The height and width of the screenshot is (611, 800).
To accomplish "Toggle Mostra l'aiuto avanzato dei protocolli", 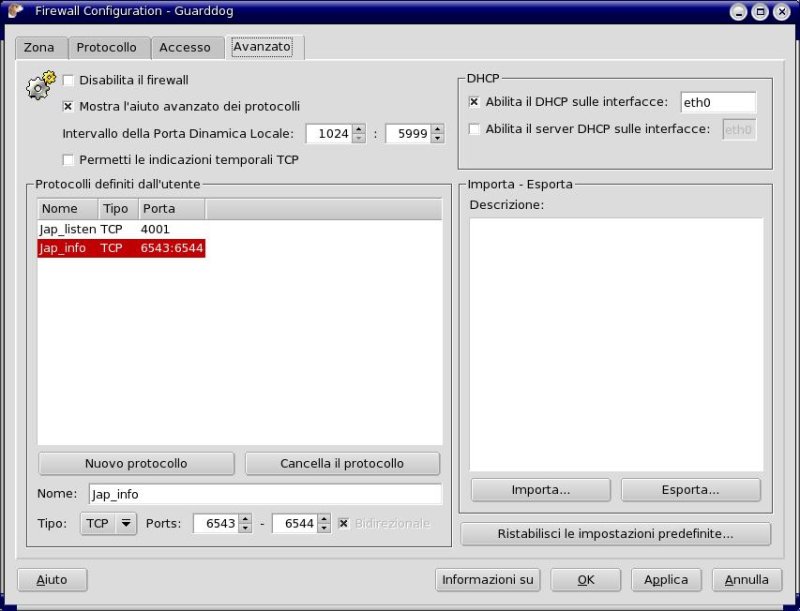I will point(69,106).
